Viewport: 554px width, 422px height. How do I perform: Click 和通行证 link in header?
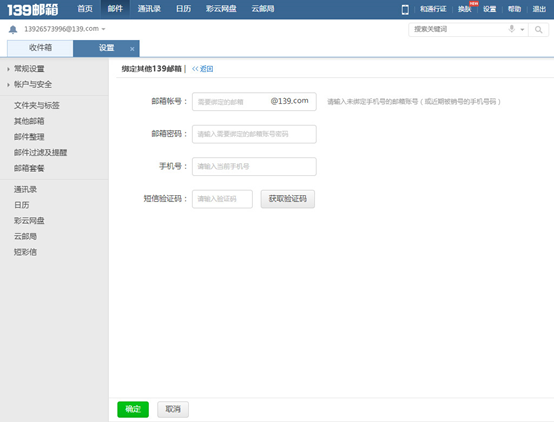(433, 9)
